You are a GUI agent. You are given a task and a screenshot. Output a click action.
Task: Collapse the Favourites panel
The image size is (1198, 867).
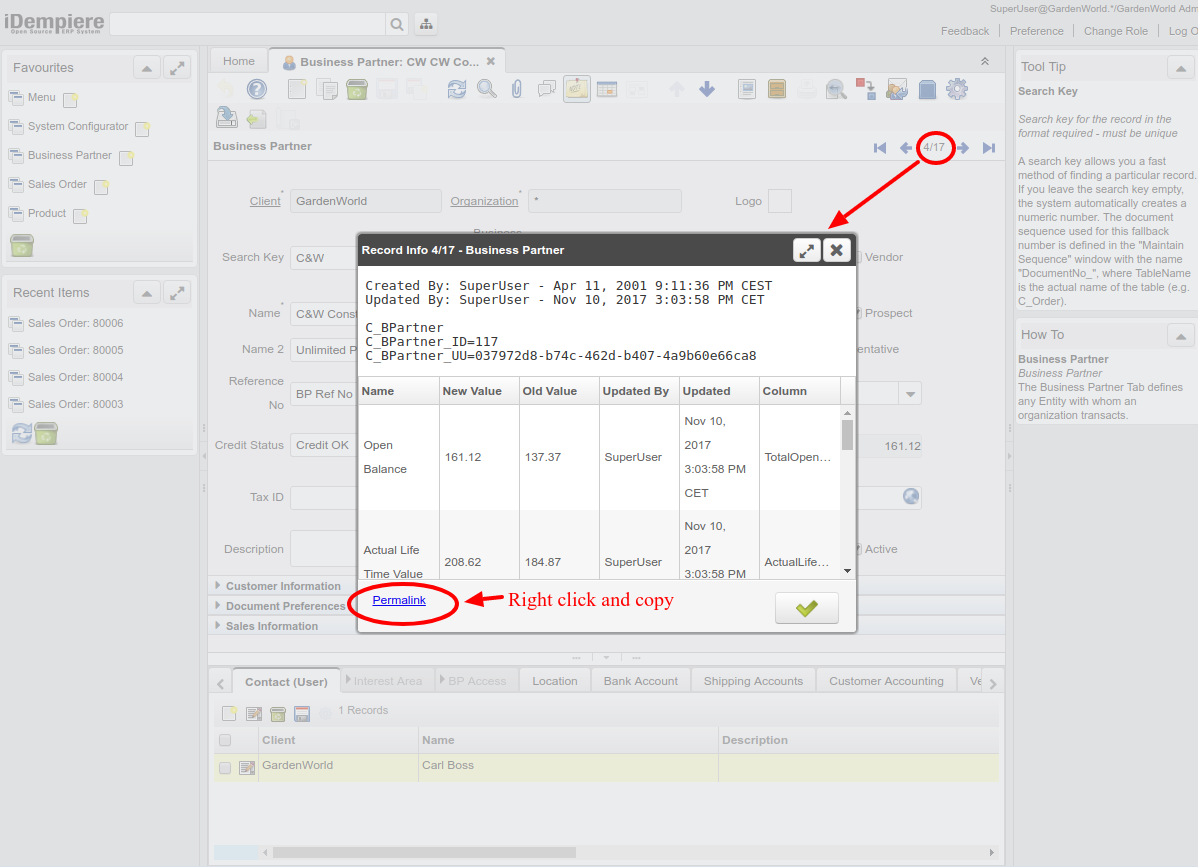[x=147, y=68]
